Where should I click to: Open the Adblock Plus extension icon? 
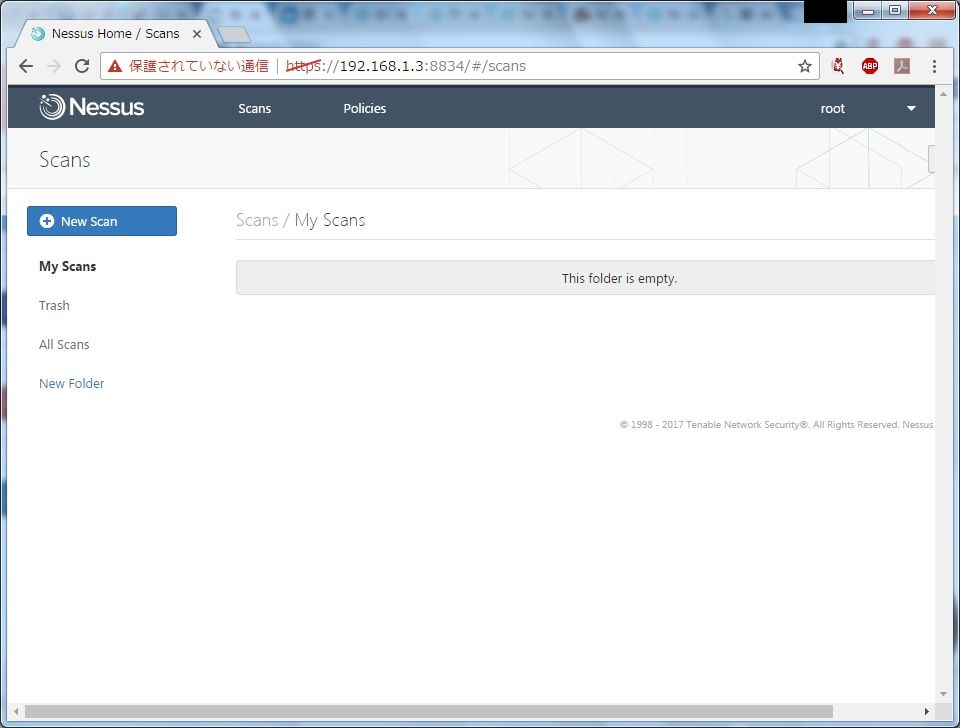869,66
